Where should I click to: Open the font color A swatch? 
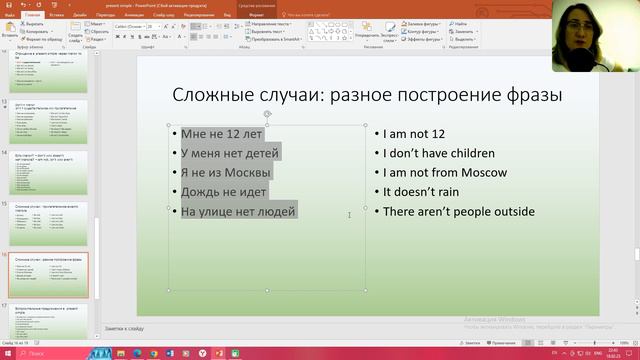(x=179, y=37)
